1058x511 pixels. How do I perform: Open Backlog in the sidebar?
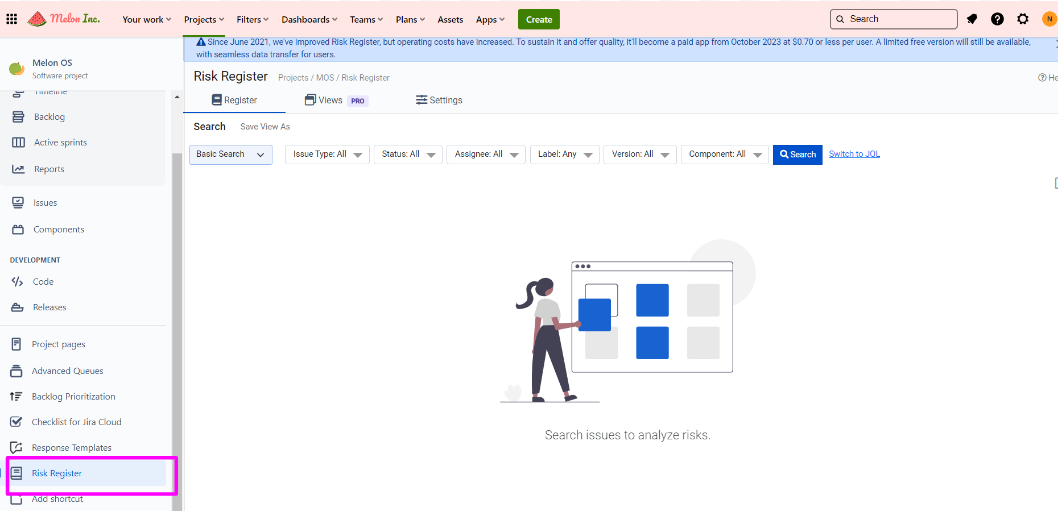(x=49, y=117)
